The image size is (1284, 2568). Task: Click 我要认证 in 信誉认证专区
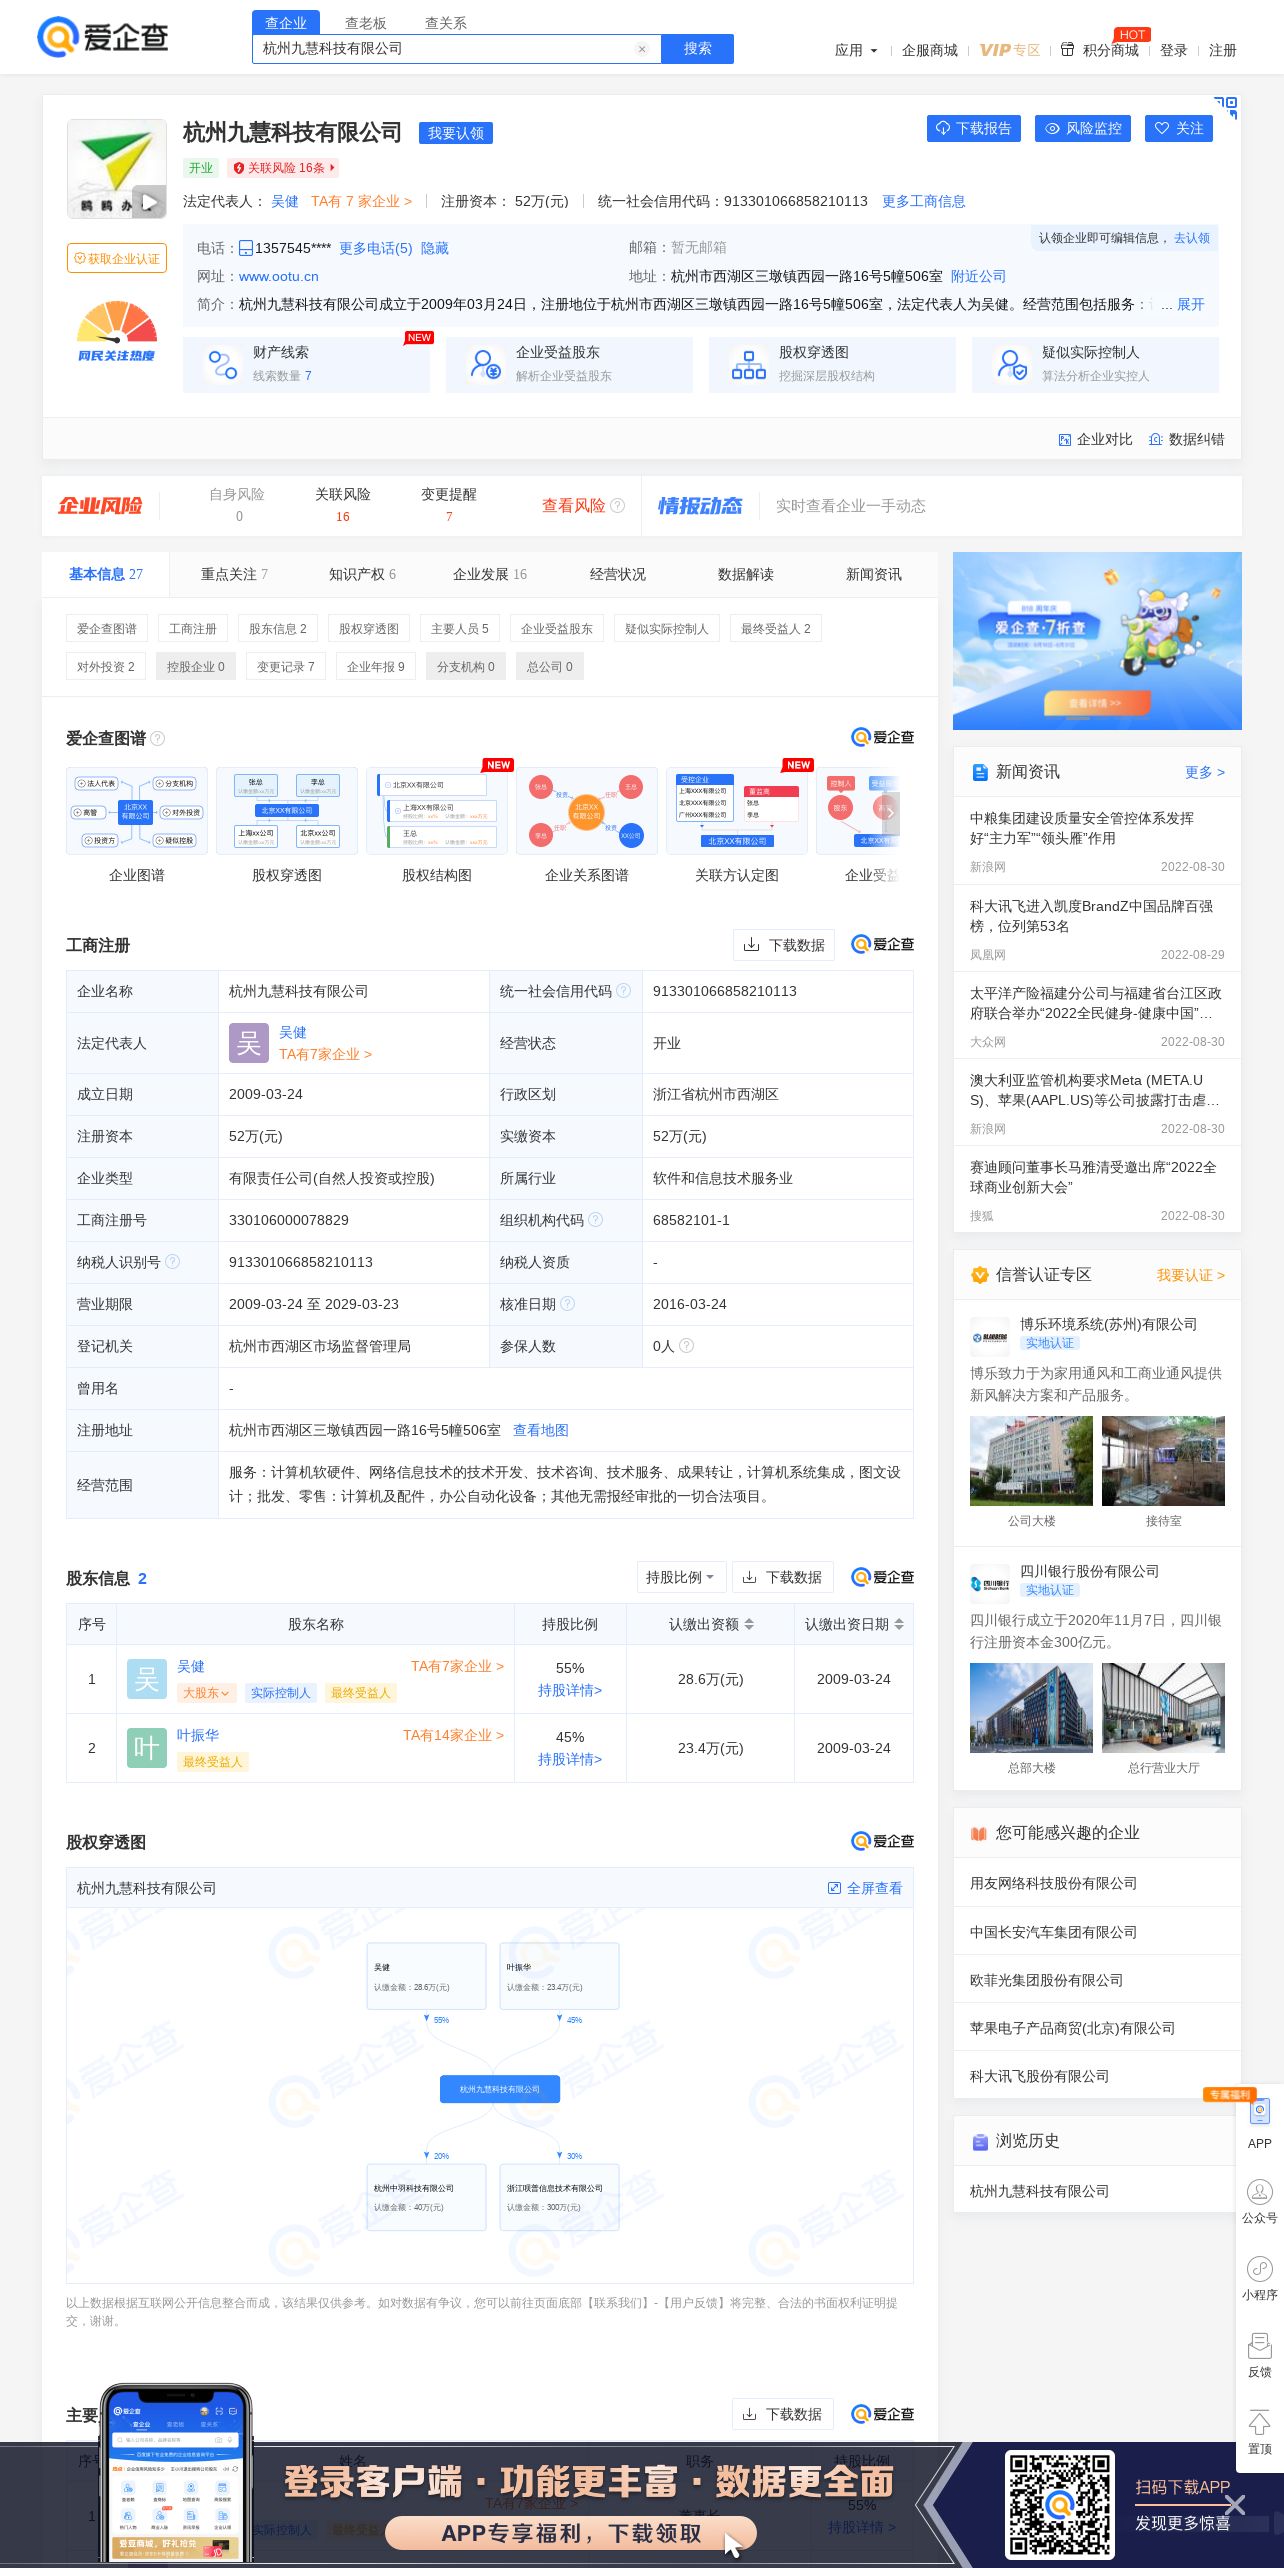tap(1191, 1275)
